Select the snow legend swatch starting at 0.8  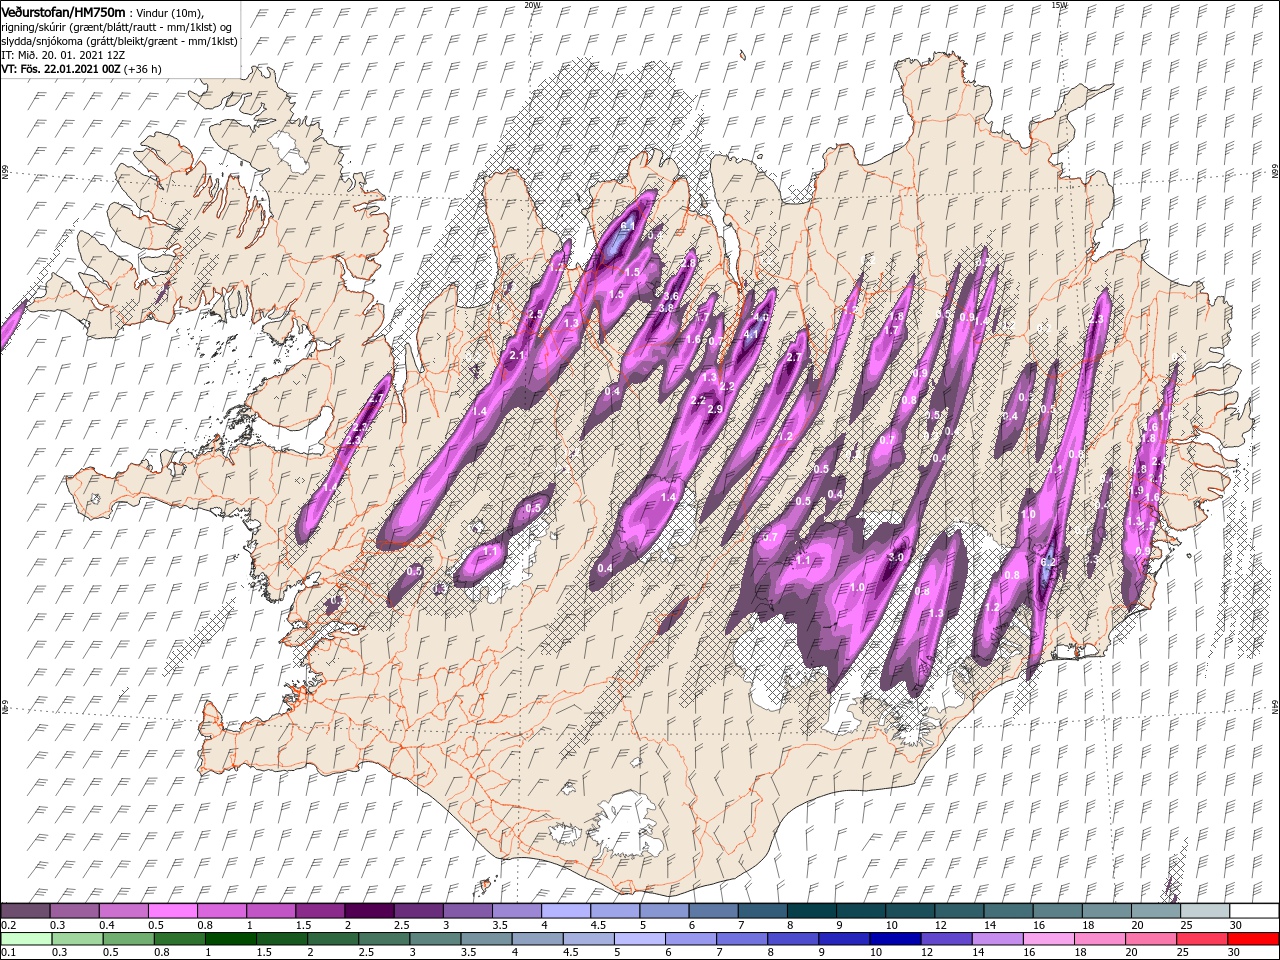pyautogui.click(x=221, y=910)
